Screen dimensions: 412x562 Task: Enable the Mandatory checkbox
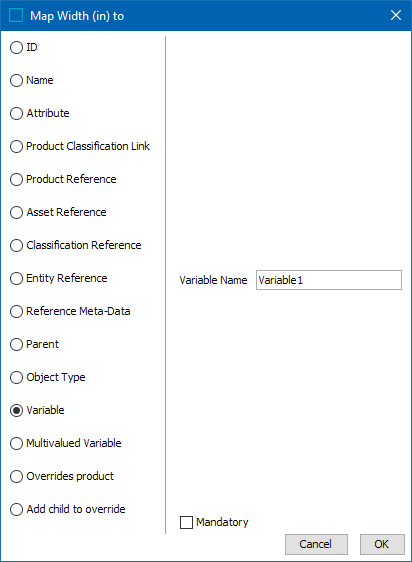[x=186, y=522]
